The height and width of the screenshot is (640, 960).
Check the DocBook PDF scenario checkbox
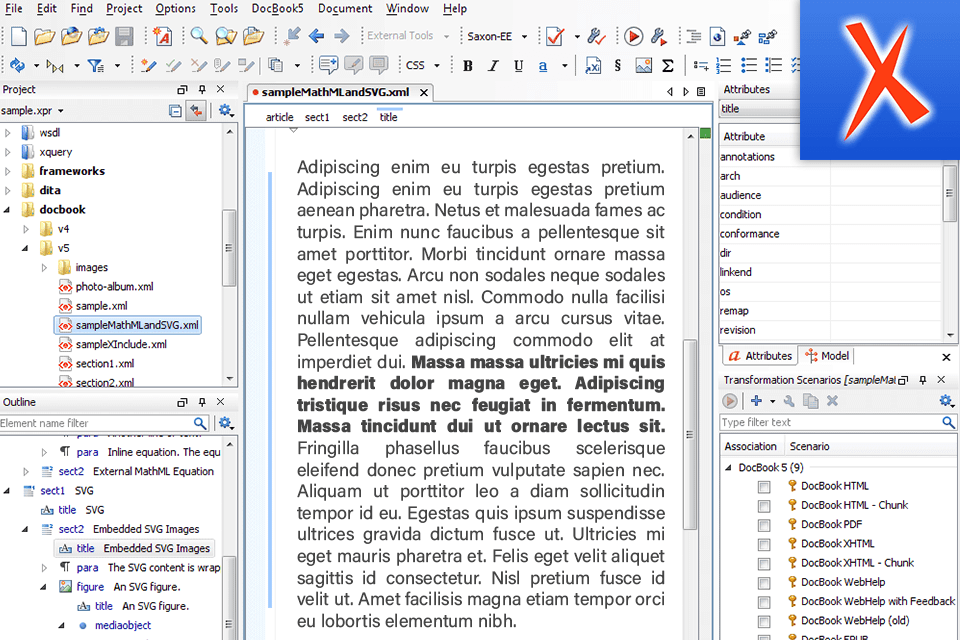(764, 524)
